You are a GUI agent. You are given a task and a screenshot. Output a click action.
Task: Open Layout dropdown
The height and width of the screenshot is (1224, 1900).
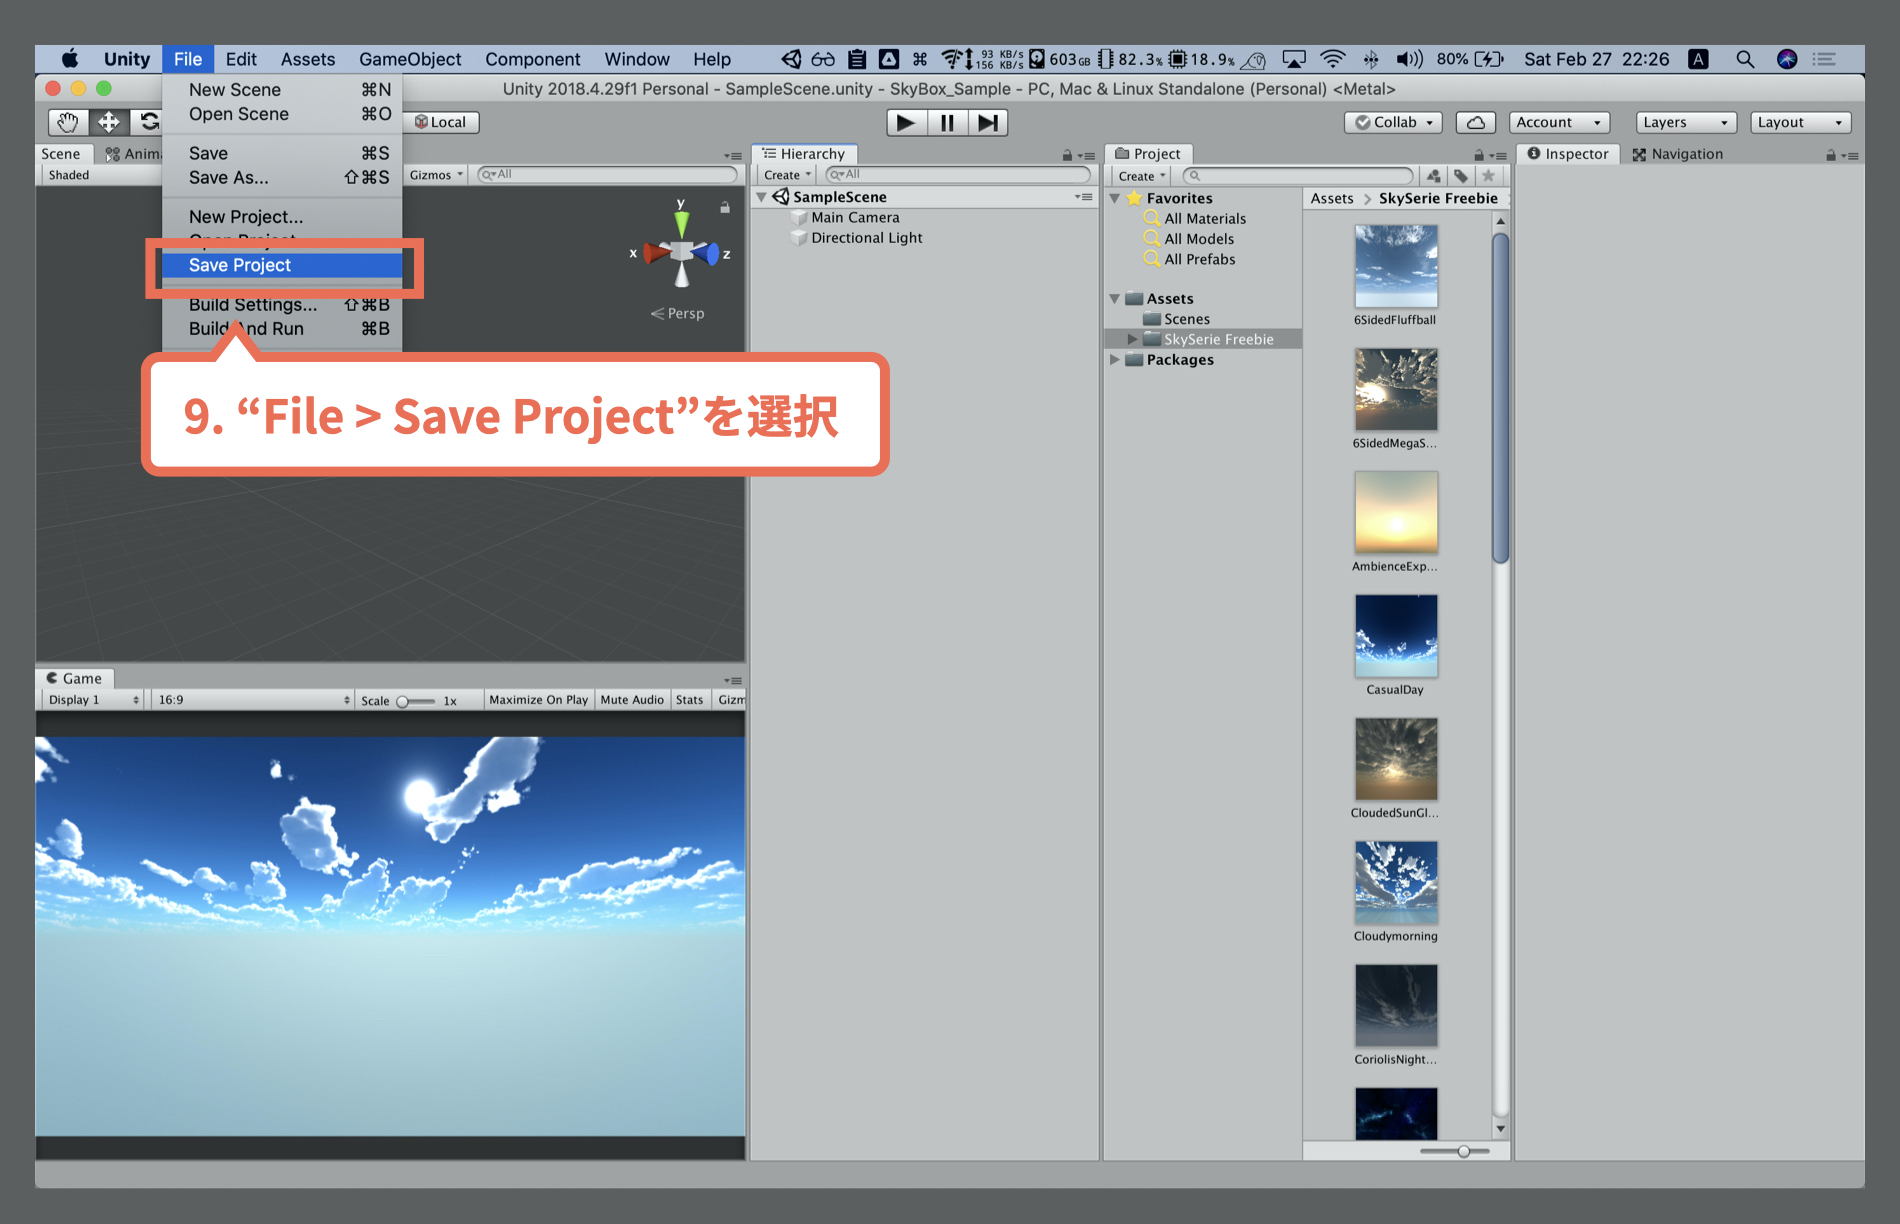1801,122
